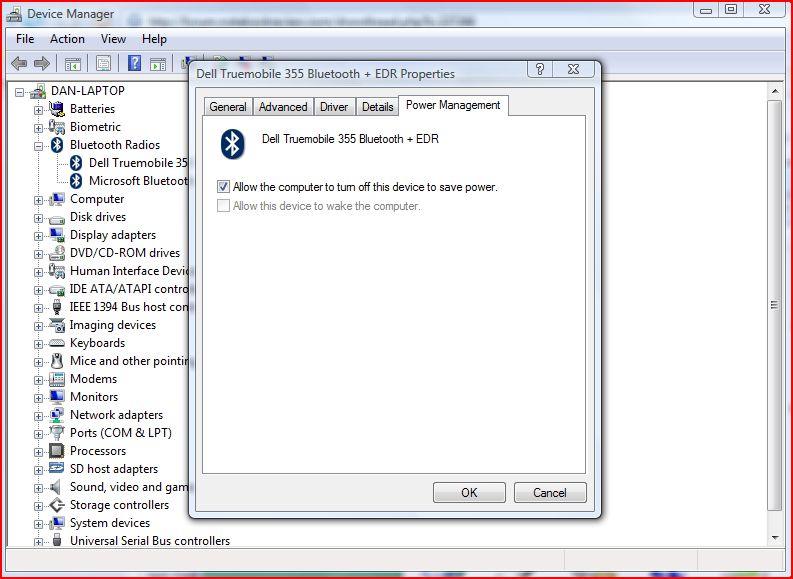The height and width of the screenshot is (579, 793).
Task: Collapse the Bluetooth Radios node
Action: (x=38, y=146)
